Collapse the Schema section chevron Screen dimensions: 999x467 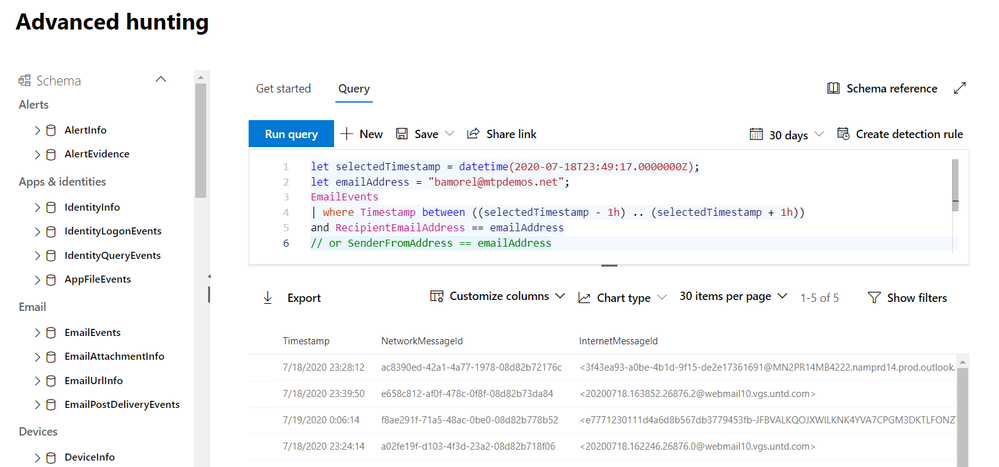[161, 80]
